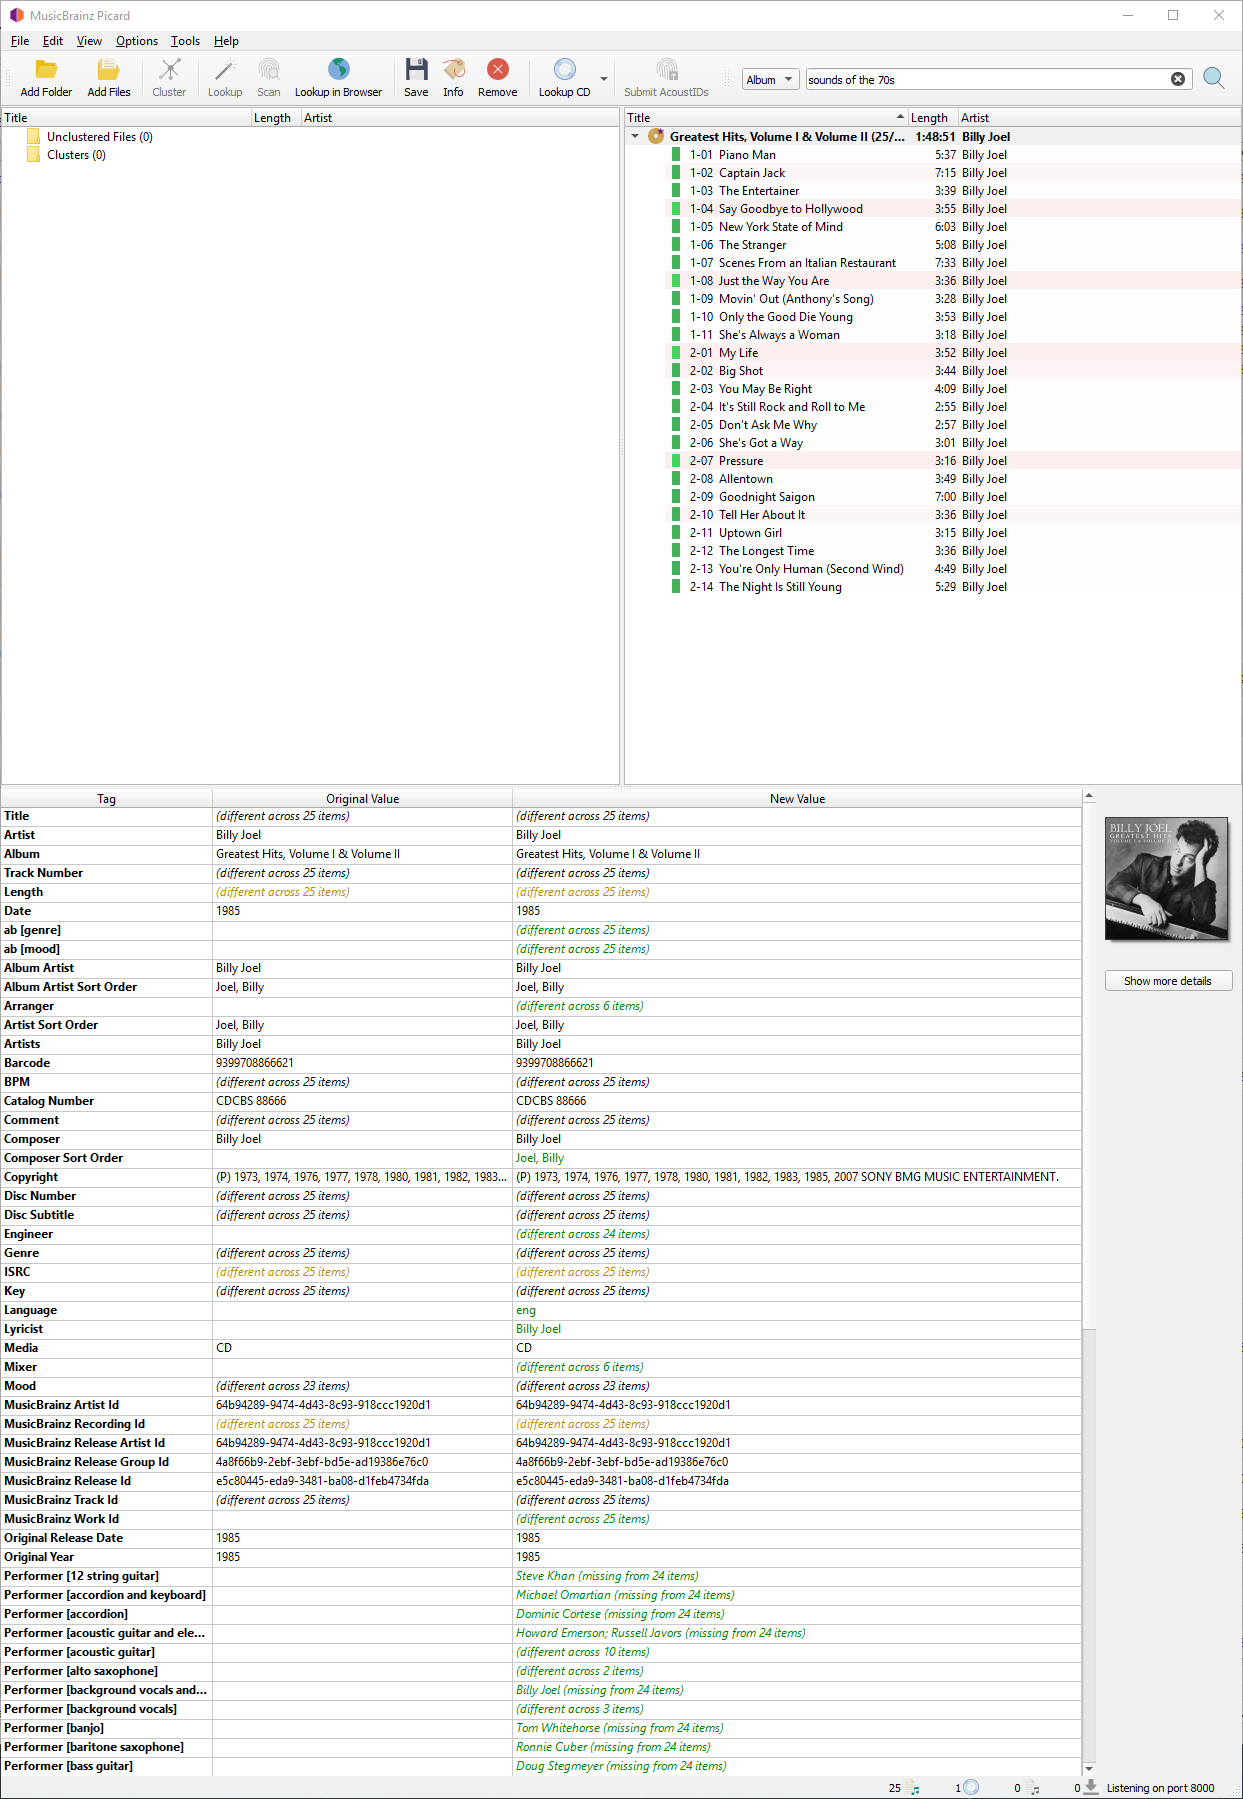Click the Lookup CD disc icon
This screenshot has height=1799, width=1243.
[x=564, y=69]
